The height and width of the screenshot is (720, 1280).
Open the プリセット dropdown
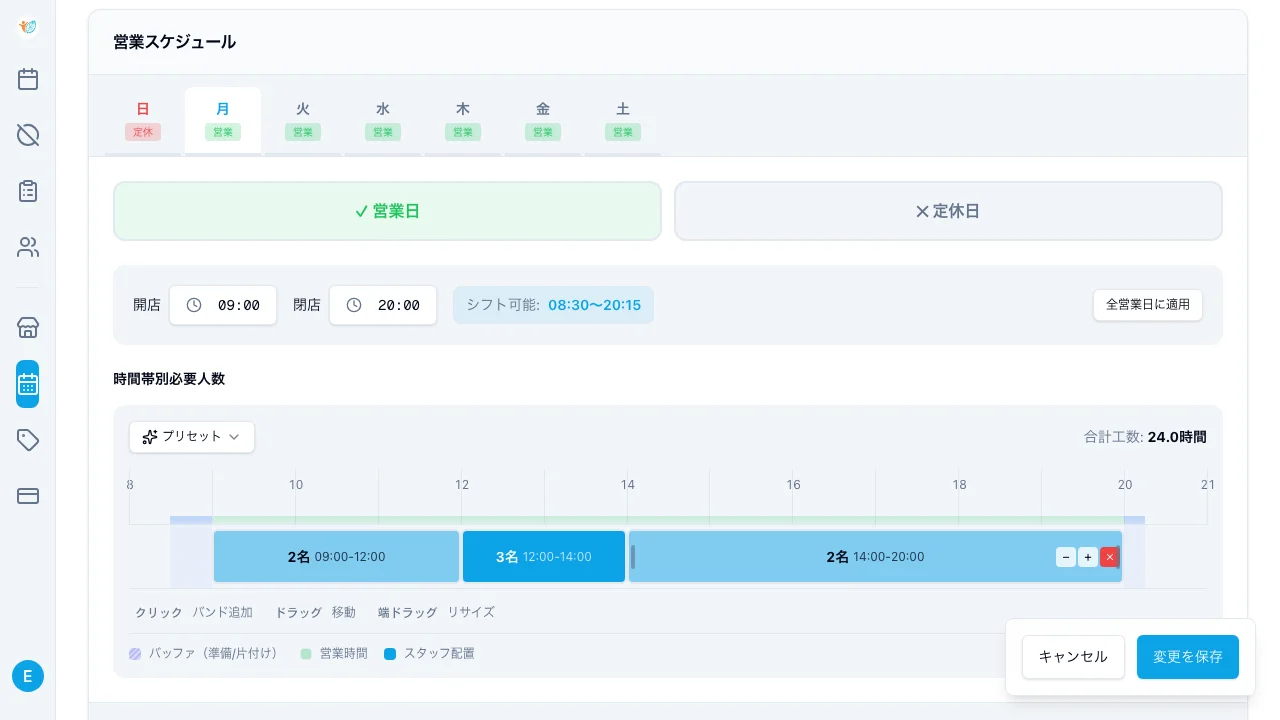[191, 437]
